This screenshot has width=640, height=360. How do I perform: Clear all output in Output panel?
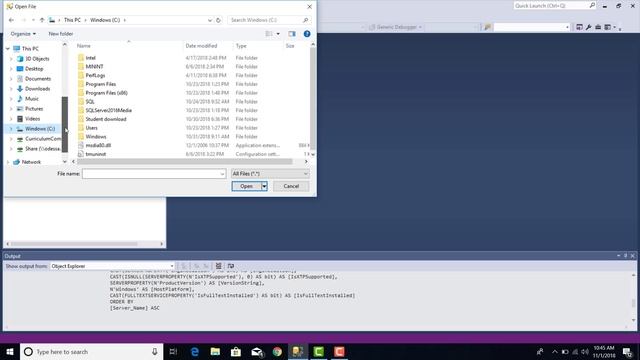coord(218,266)
